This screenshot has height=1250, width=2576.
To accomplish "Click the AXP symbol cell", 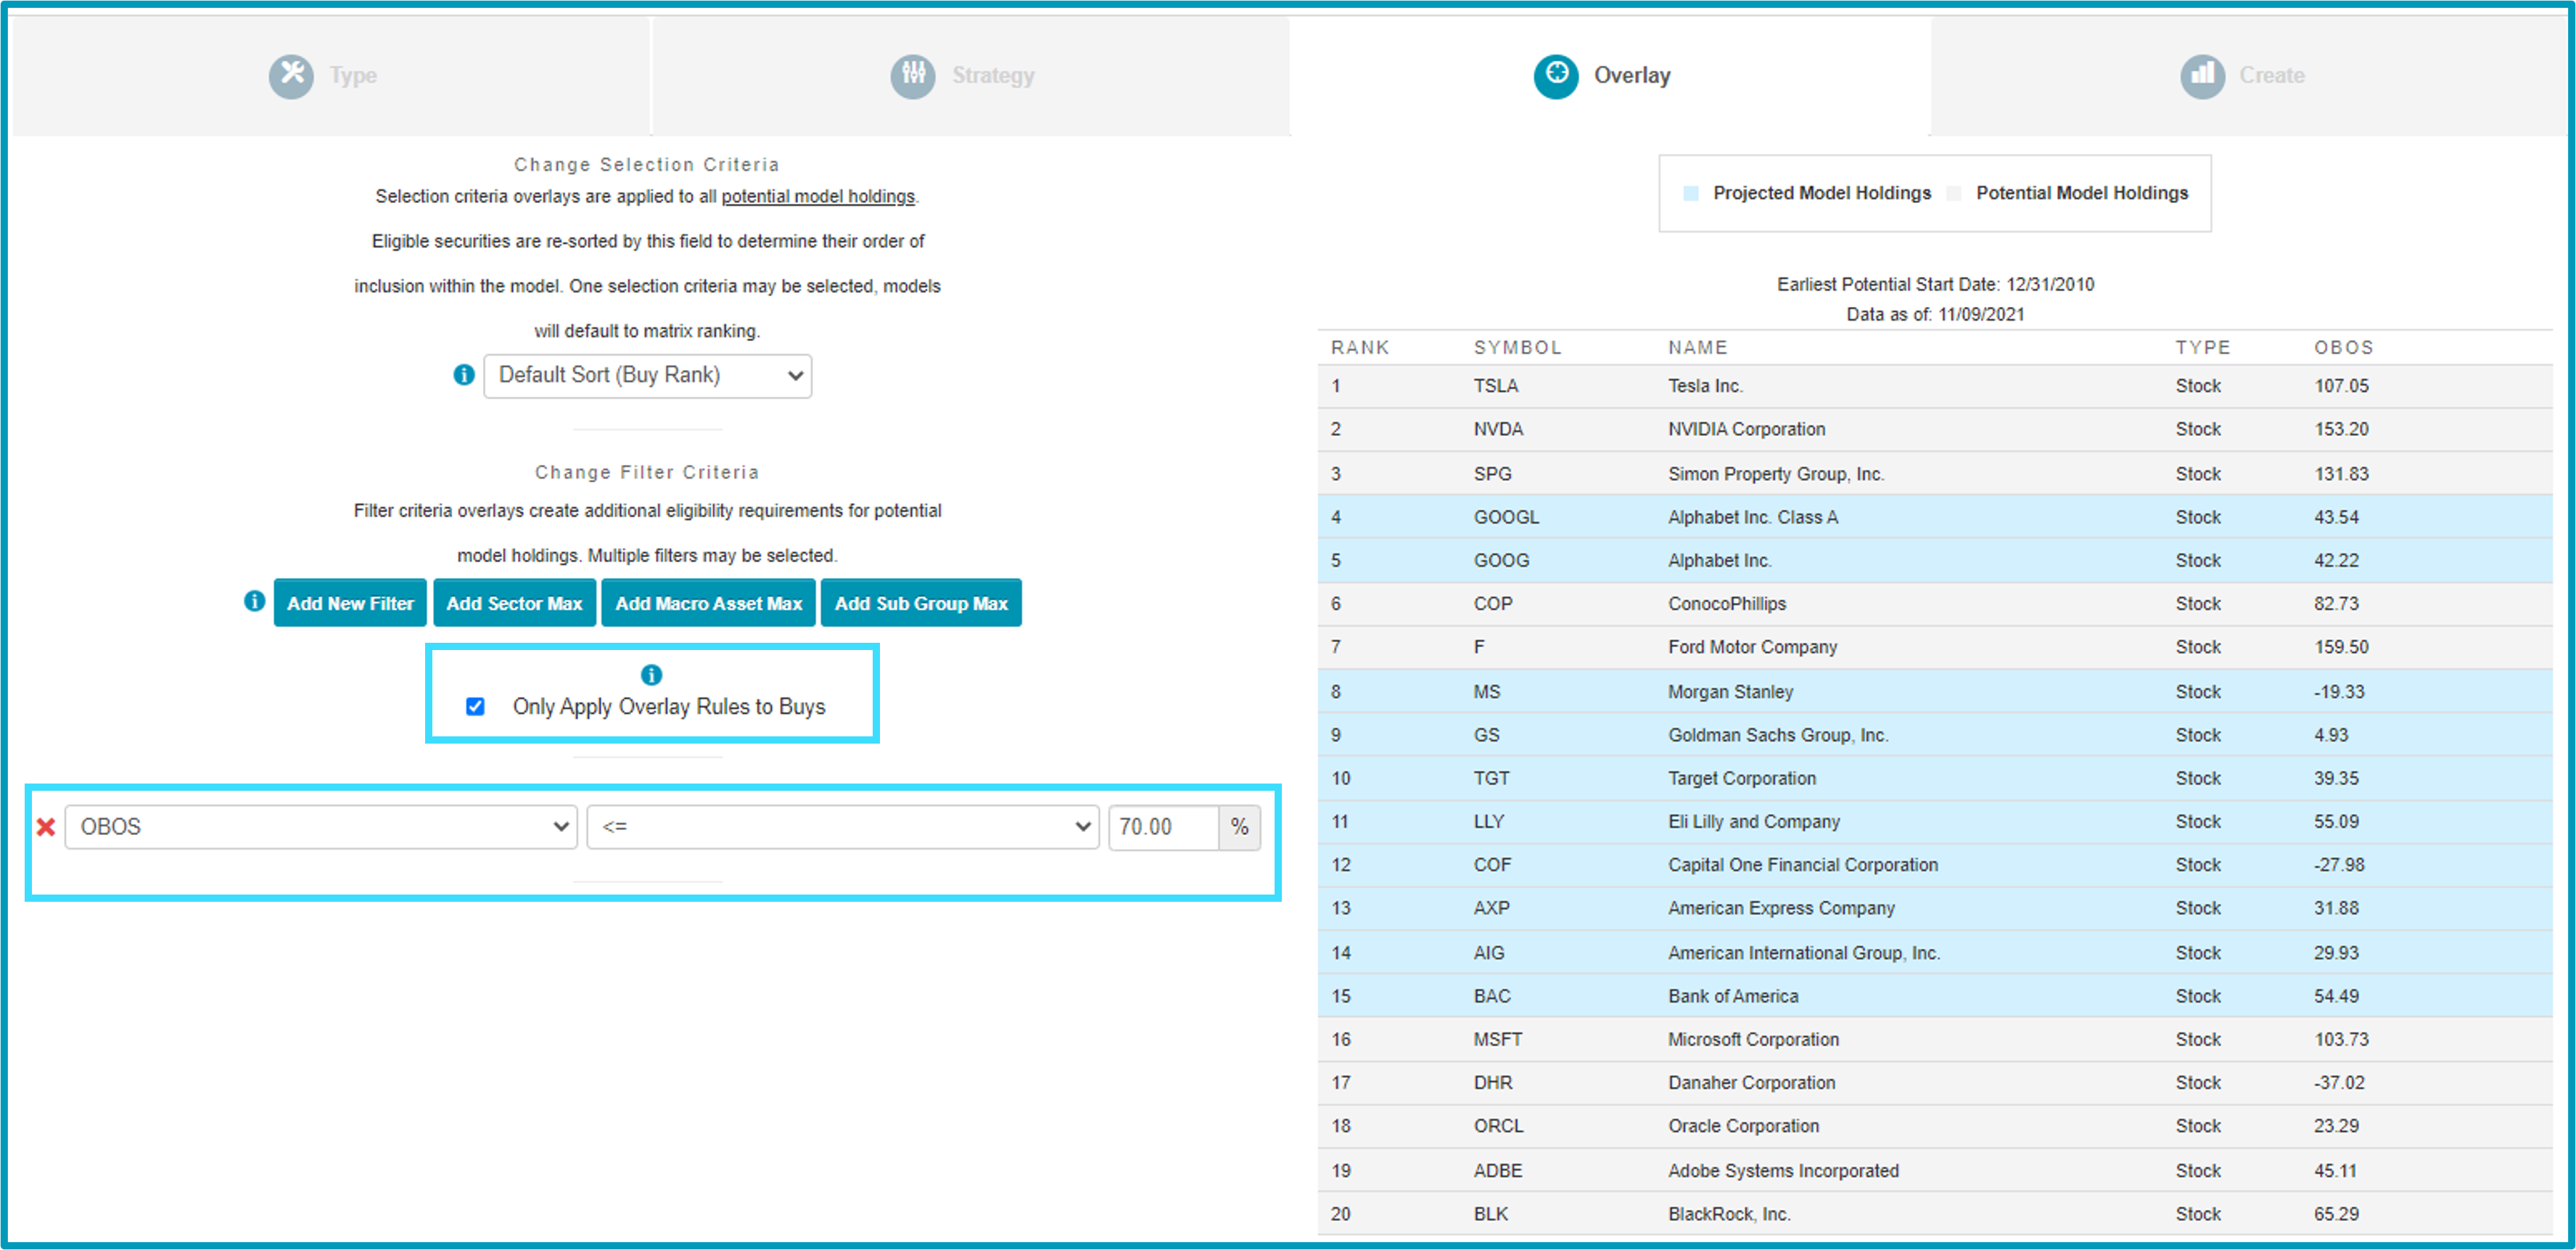I will pyautogui.click(x=1491, y=908).
